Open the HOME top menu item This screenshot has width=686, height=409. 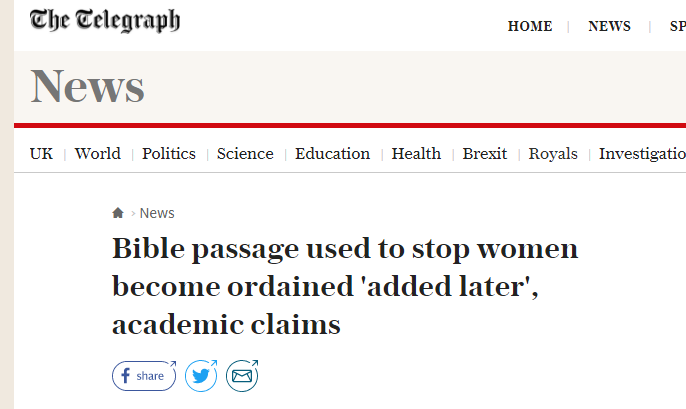coord(530,26)
